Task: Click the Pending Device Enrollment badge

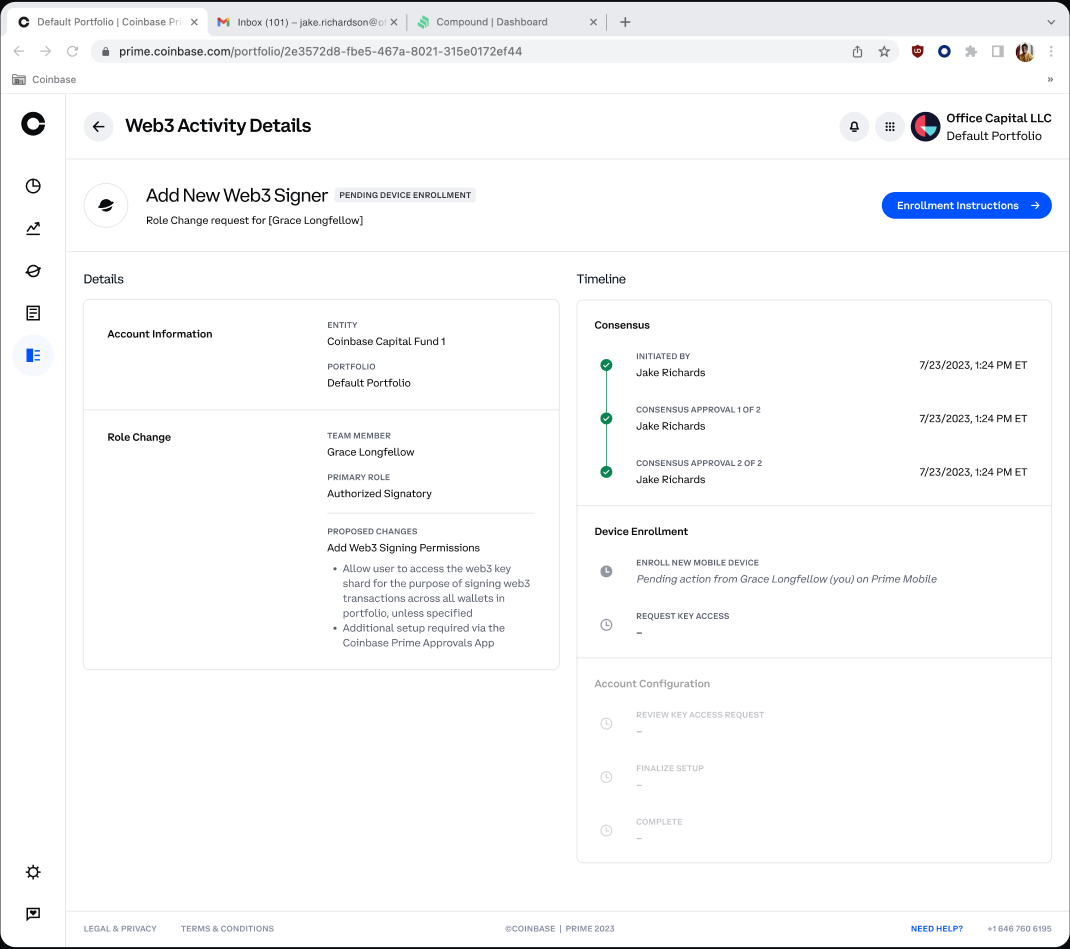Action: tap(405, 195)
